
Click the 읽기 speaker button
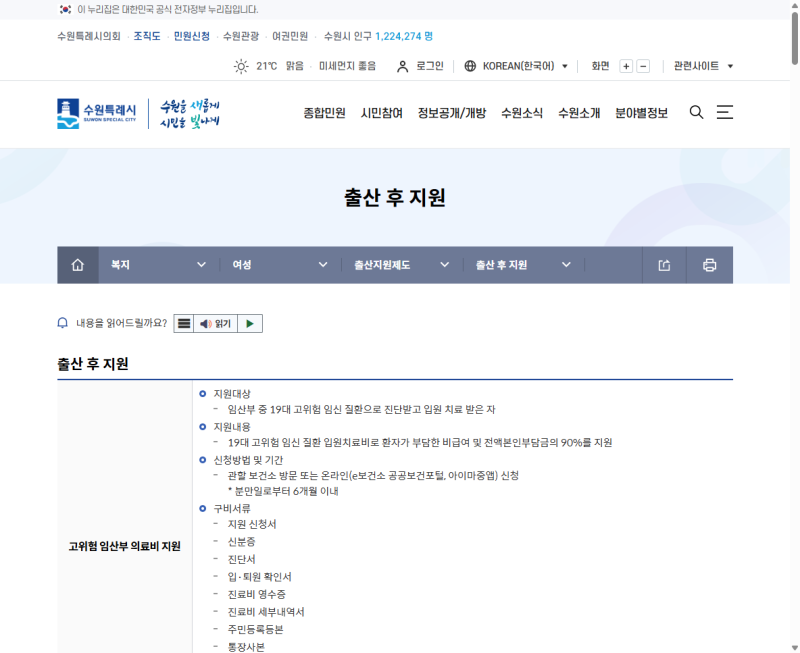(215, 323)
